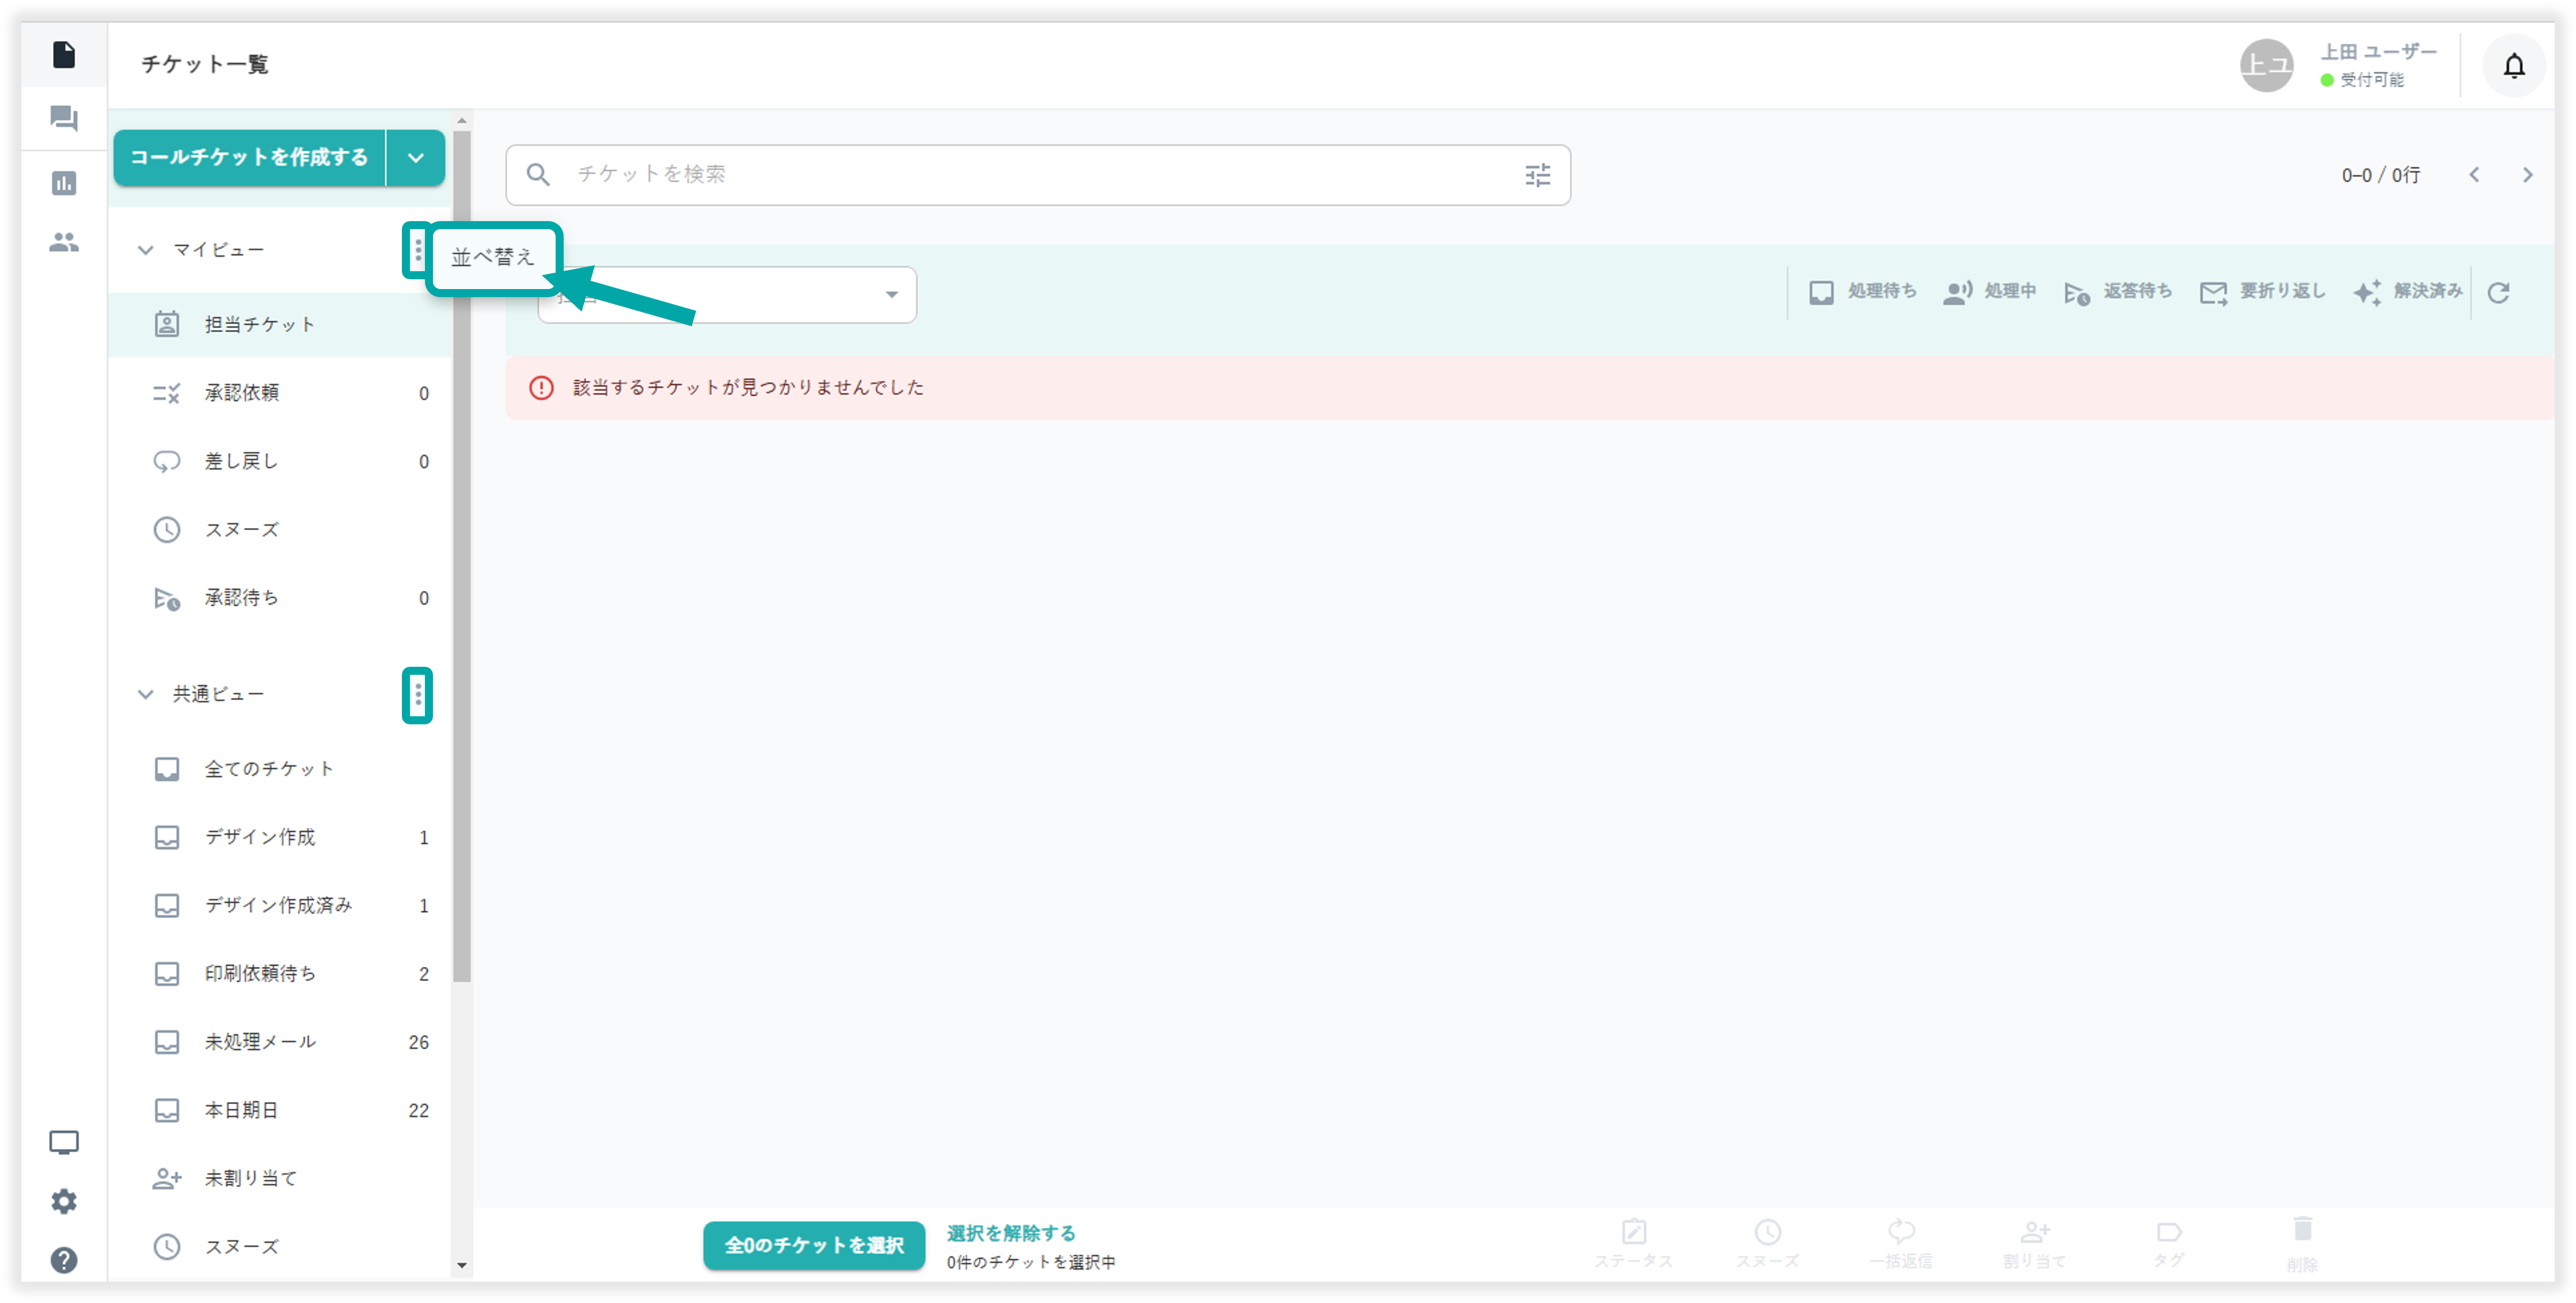
Task: Open the reports chart icon in sidebar
Action: (64, 183)
